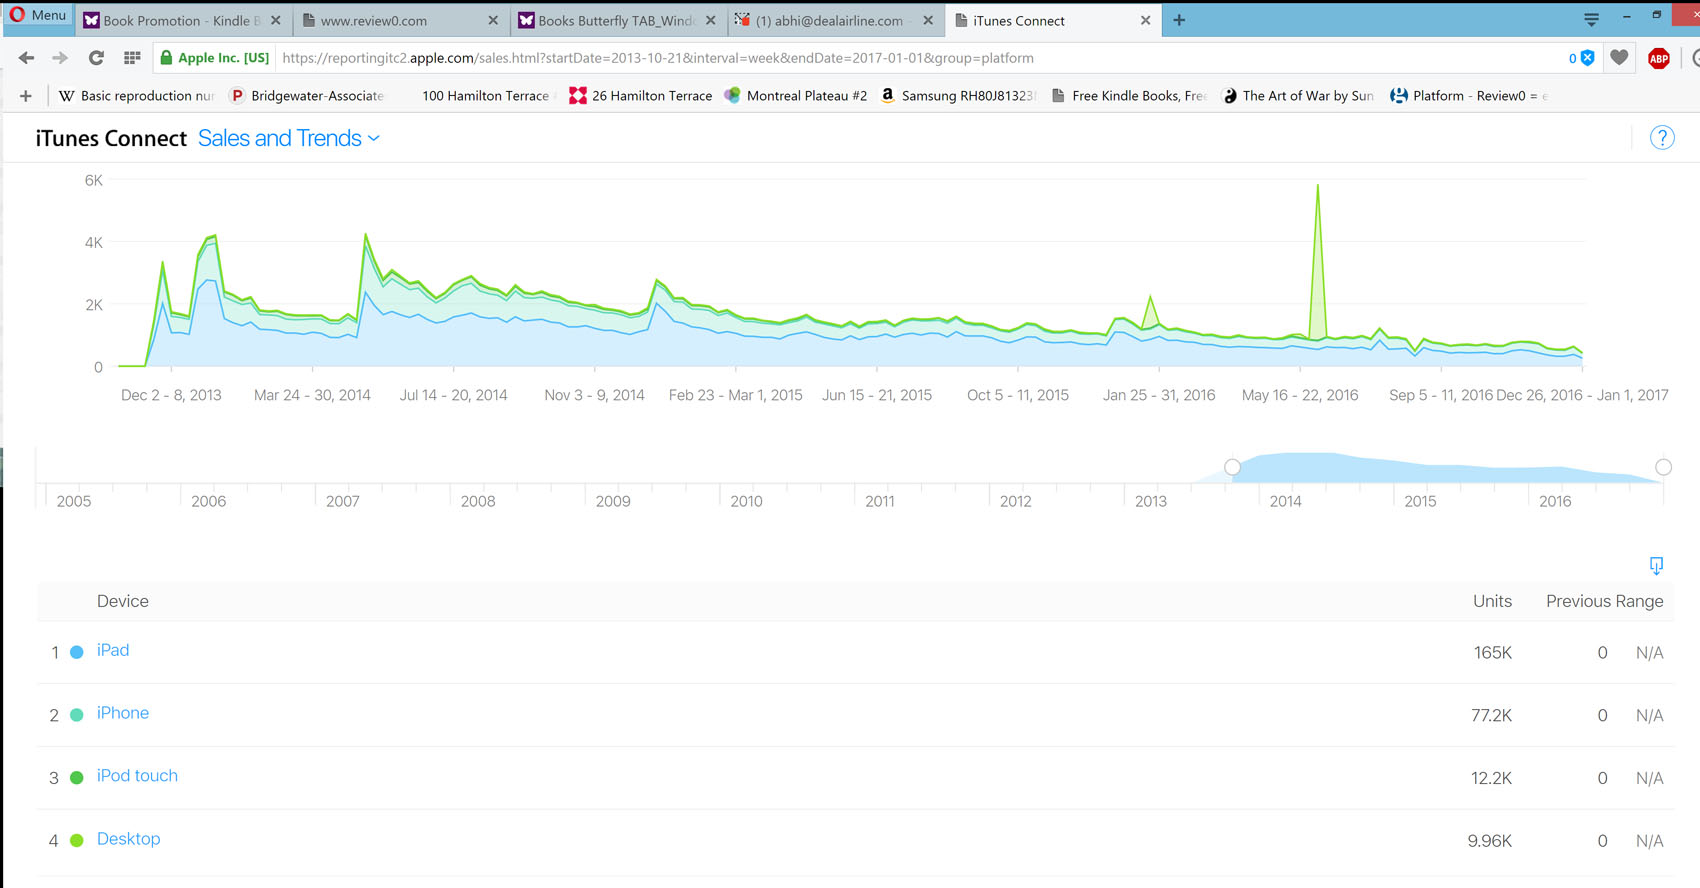Screen dimensions: 1700x888
Task: Toggle the Desktop lime series dot
Action: (x=77, y=841)
